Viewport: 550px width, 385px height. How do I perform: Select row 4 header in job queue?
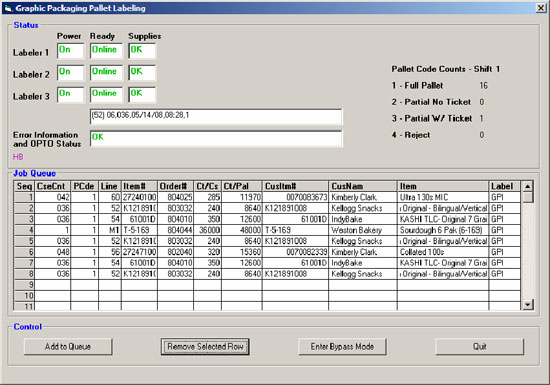pos(24,230)
